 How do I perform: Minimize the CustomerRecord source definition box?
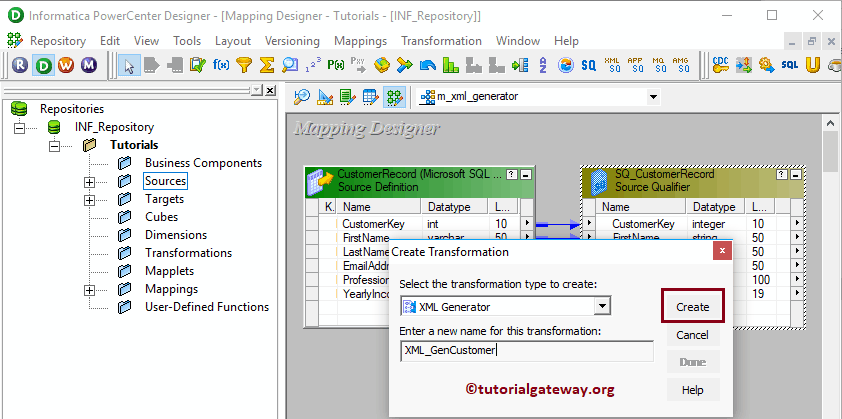click(x=526, y=175)
